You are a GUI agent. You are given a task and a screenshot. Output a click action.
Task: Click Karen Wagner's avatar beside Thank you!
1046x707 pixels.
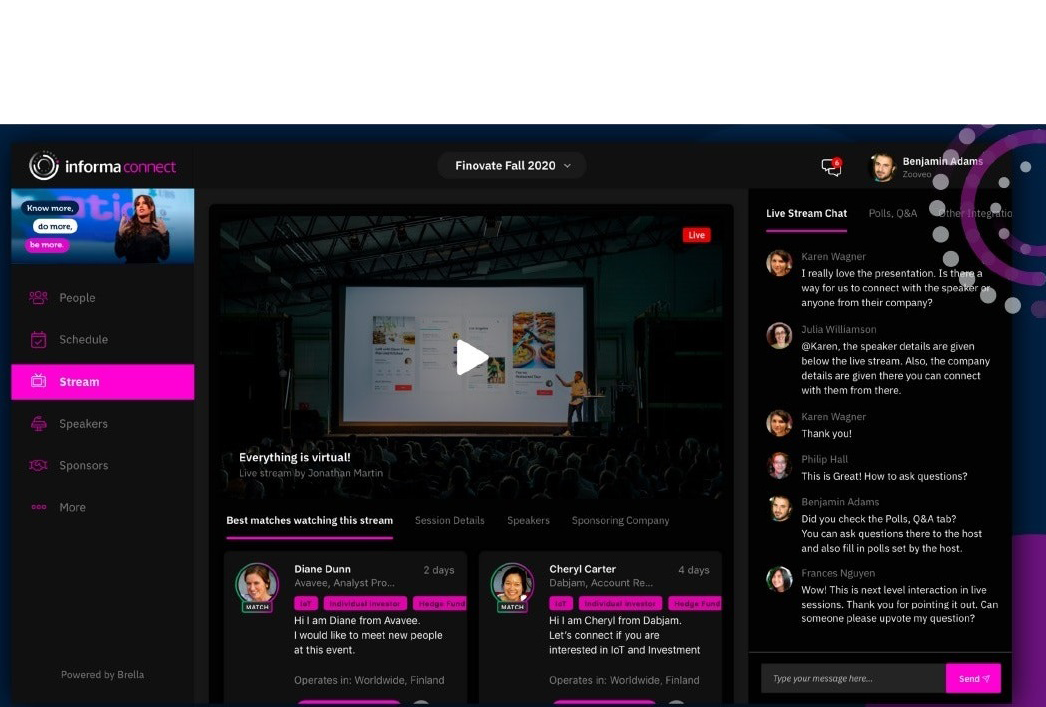(779, 423)
